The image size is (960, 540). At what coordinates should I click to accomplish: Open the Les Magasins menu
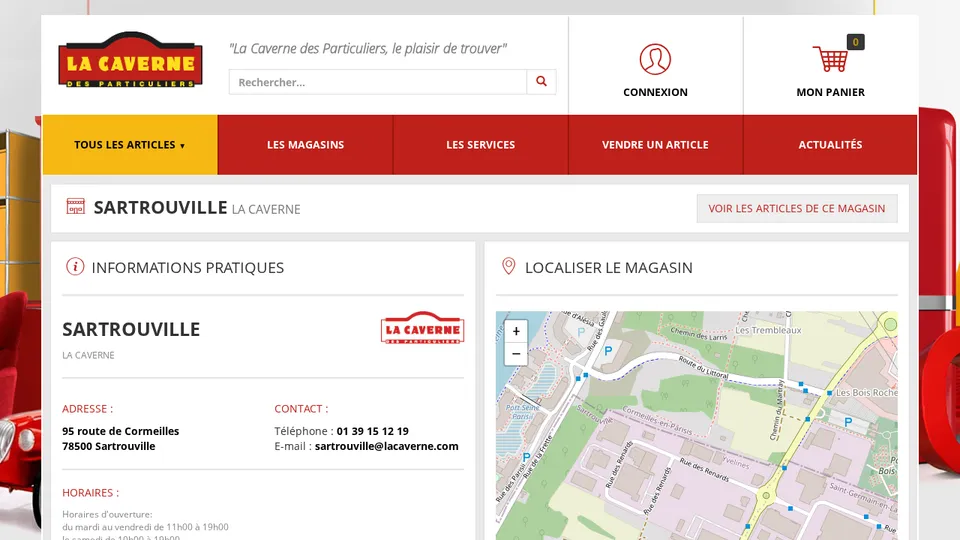click(x=306, y=144)
